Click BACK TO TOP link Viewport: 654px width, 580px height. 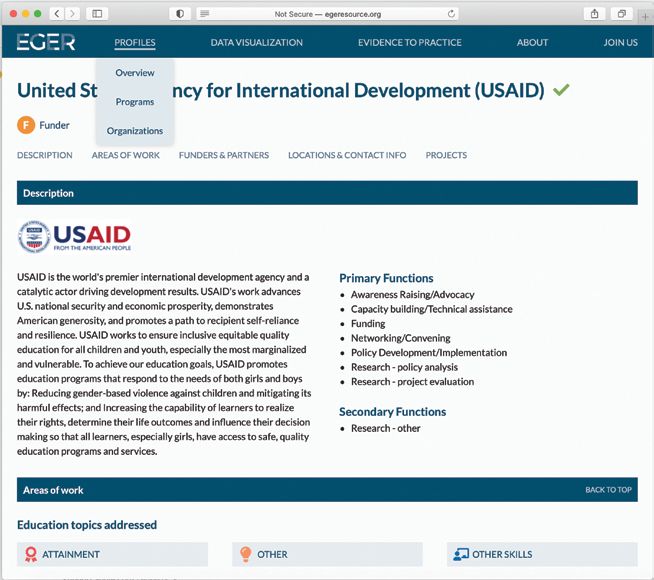608,490
